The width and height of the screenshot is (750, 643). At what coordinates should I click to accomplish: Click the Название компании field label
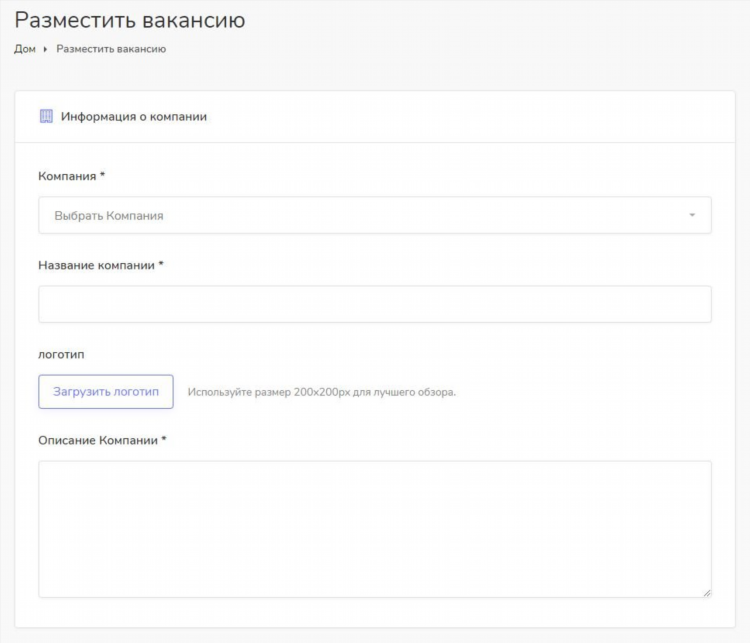[x=97, y=266]
